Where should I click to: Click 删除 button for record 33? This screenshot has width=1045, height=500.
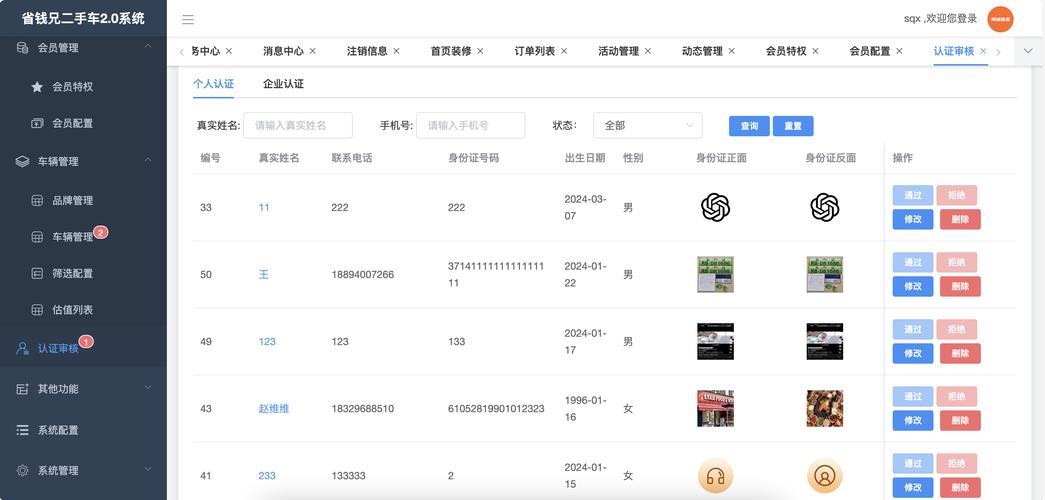coord(960,220)
